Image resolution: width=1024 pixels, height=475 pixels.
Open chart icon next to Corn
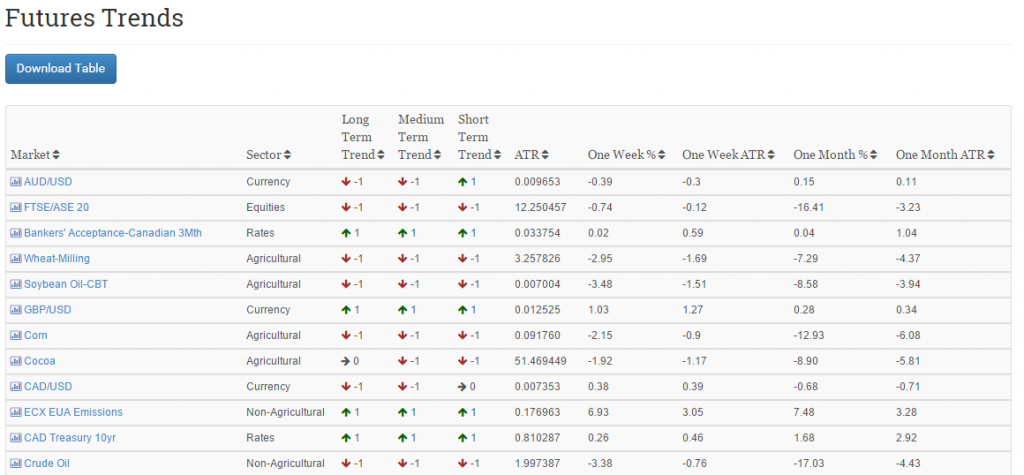pyautogui.click(x=16, y=335)
